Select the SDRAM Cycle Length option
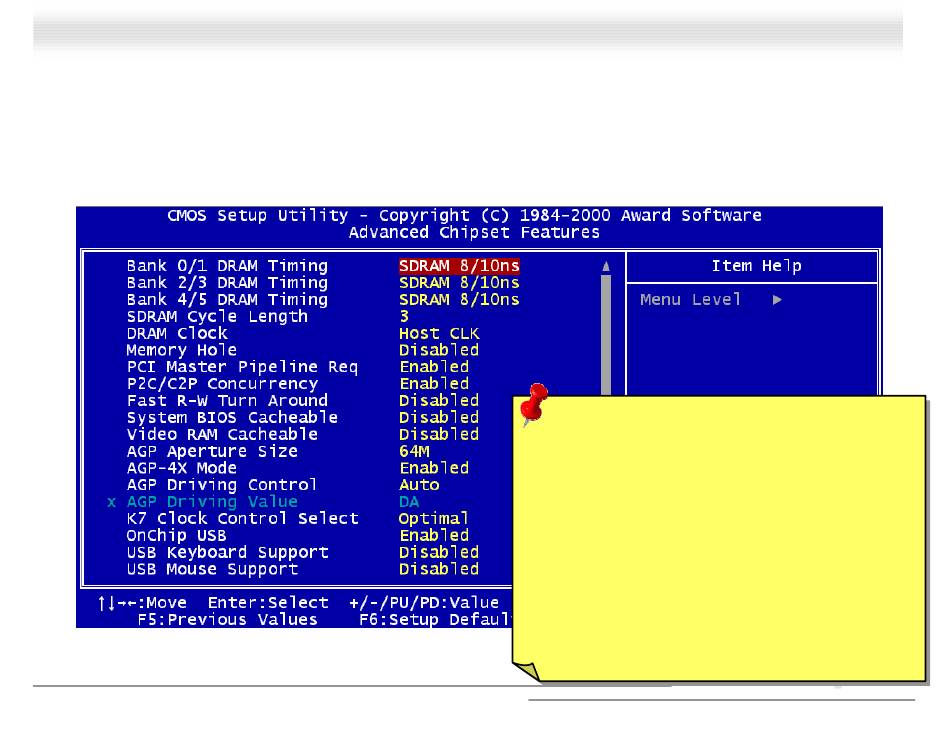This screenshot has height=735, width=950. pyautogui.click(x=217, y=317)
